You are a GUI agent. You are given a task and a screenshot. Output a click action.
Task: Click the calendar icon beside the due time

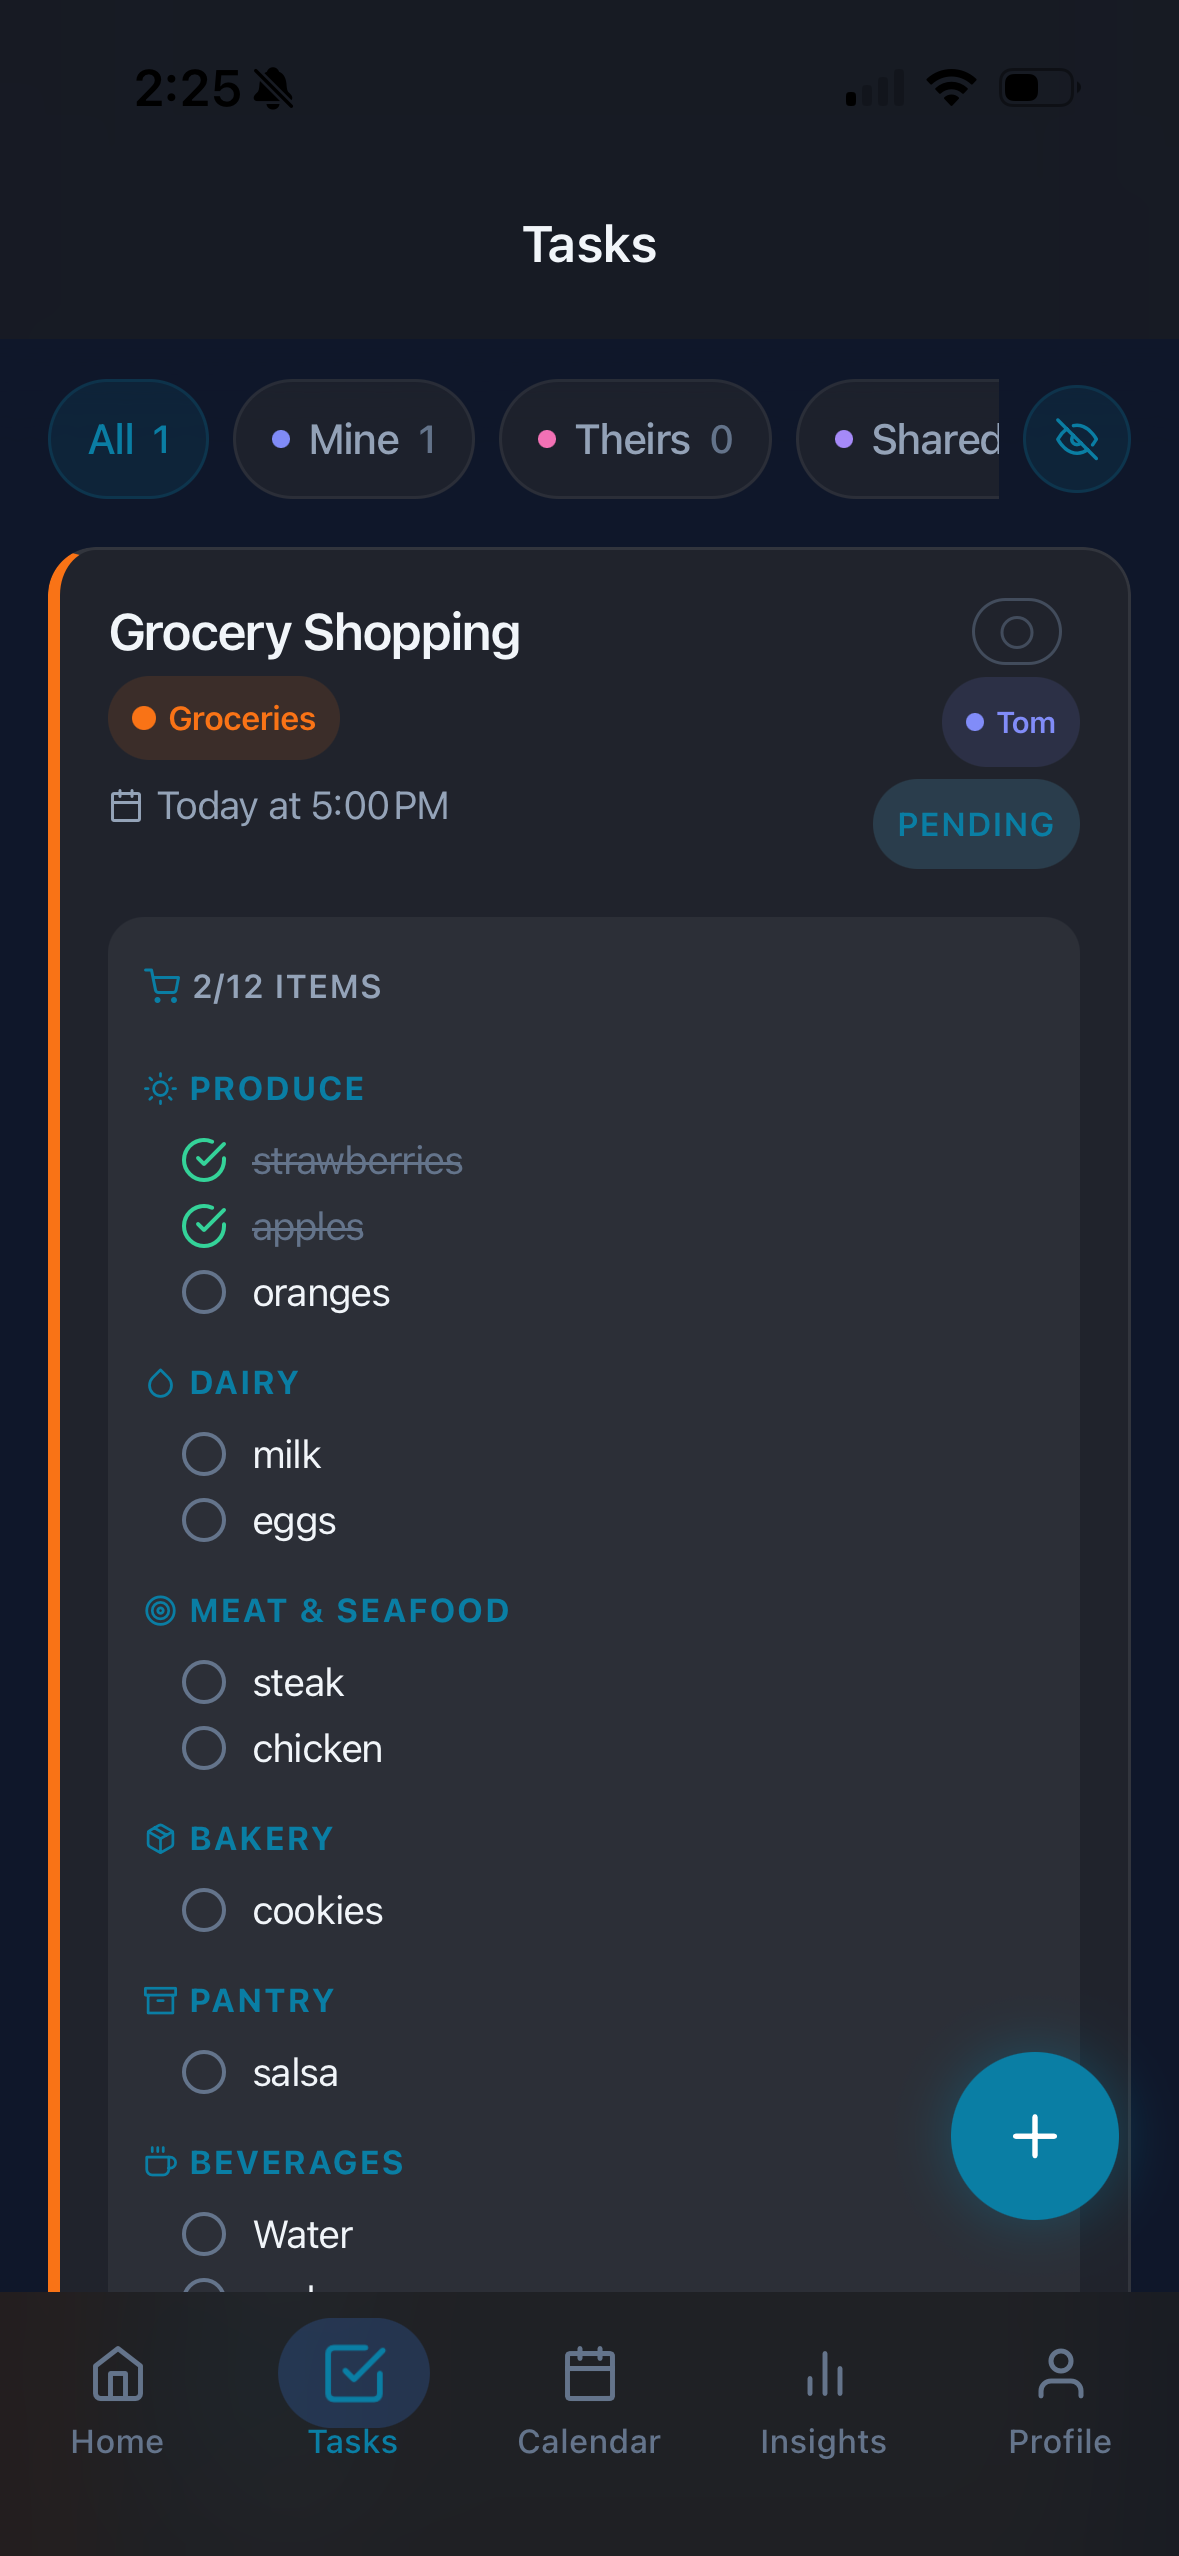(x=126, y=805)
